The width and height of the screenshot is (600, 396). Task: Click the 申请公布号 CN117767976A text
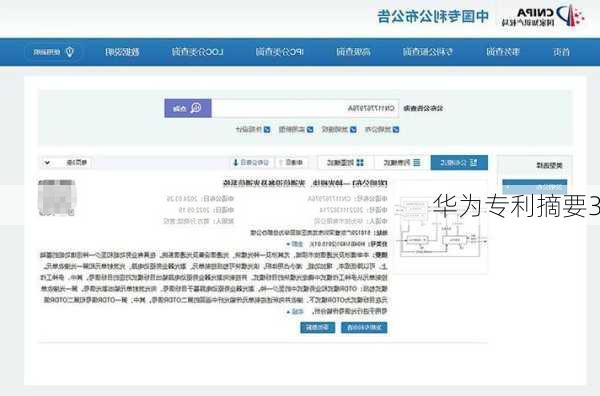click(347, 199)
